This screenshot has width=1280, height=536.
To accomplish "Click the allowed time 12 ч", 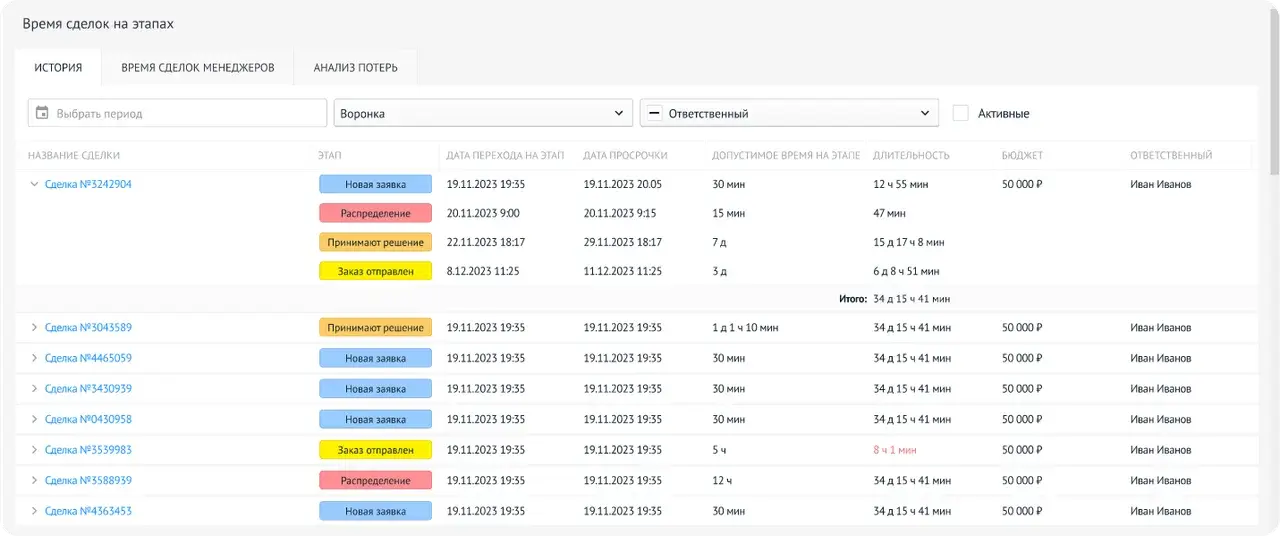I will click(722, 480).
